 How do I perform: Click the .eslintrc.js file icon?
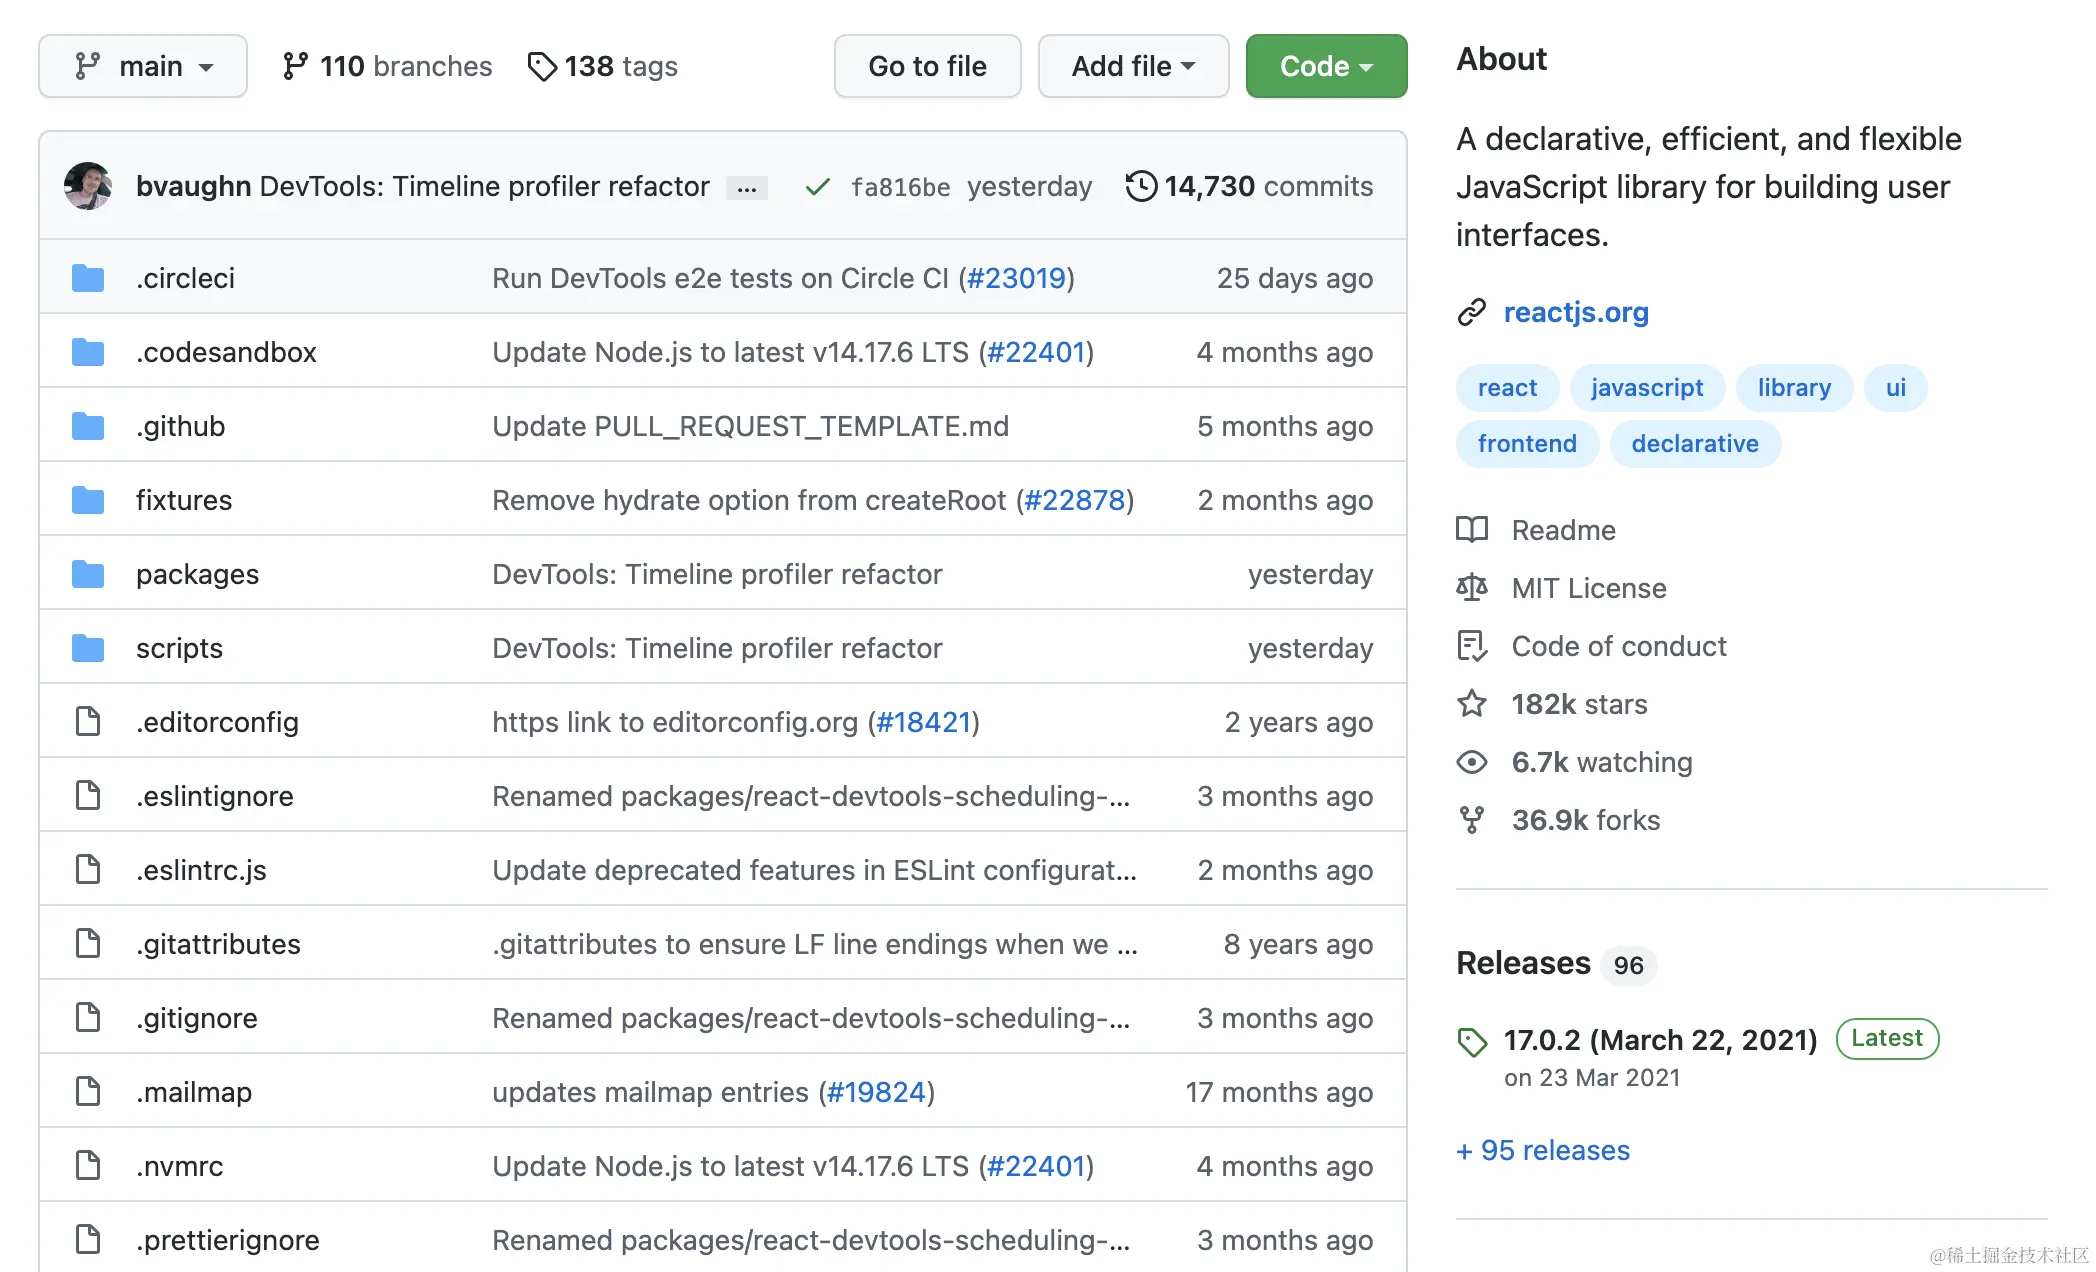(88, 869)
